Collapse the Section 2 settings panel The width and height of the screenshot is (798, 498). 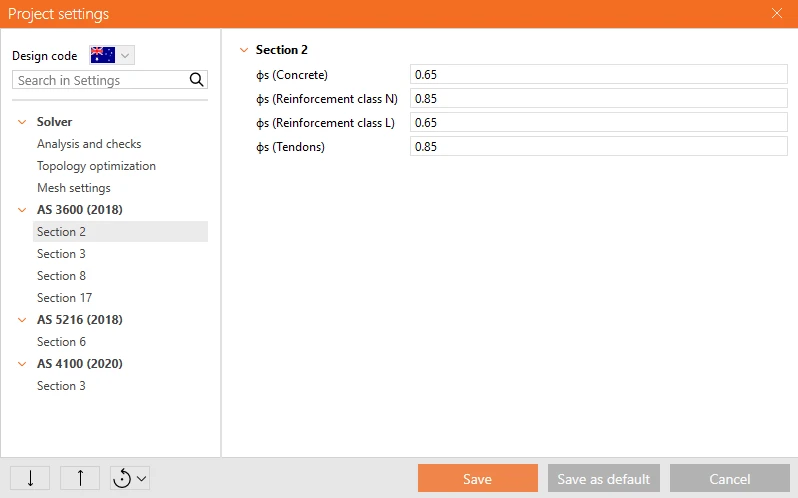click(244, 50)
